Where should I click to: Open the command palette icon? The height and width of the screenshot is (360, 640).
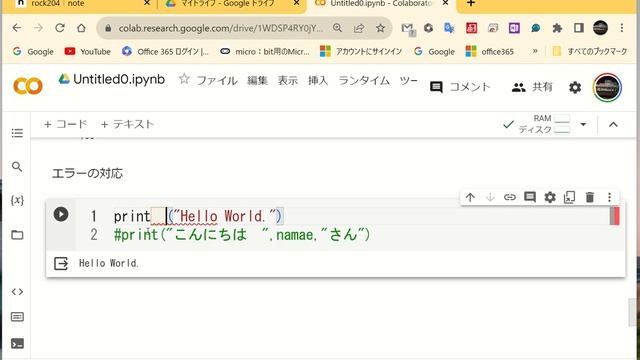(17, 317)
